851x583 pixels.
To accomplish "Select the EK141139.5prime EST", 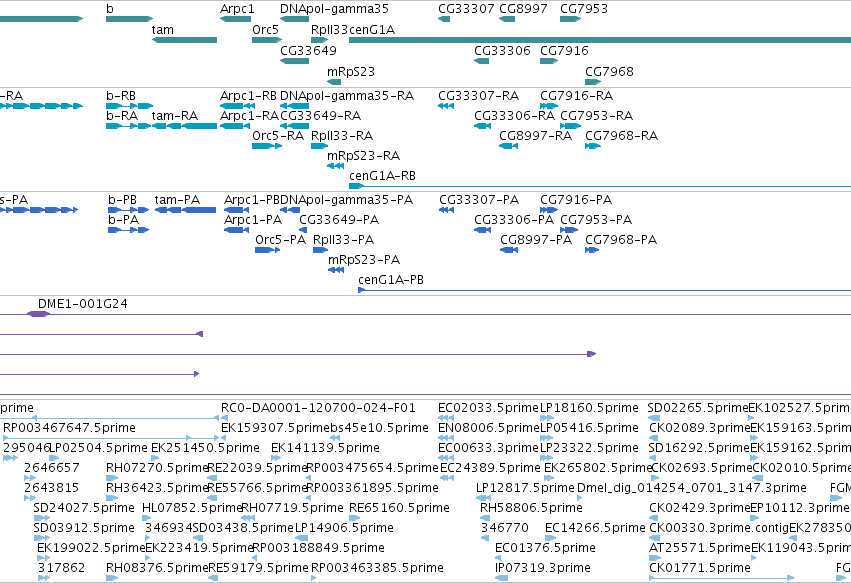I will click(x=276, y=458).
